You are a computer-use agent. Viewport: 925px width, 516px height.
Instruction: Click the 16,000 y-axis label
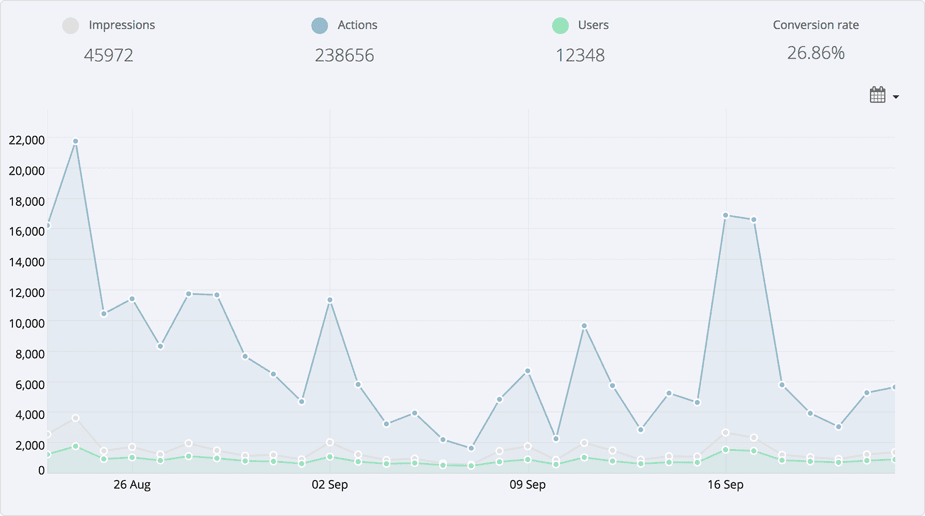pos(27,231)
